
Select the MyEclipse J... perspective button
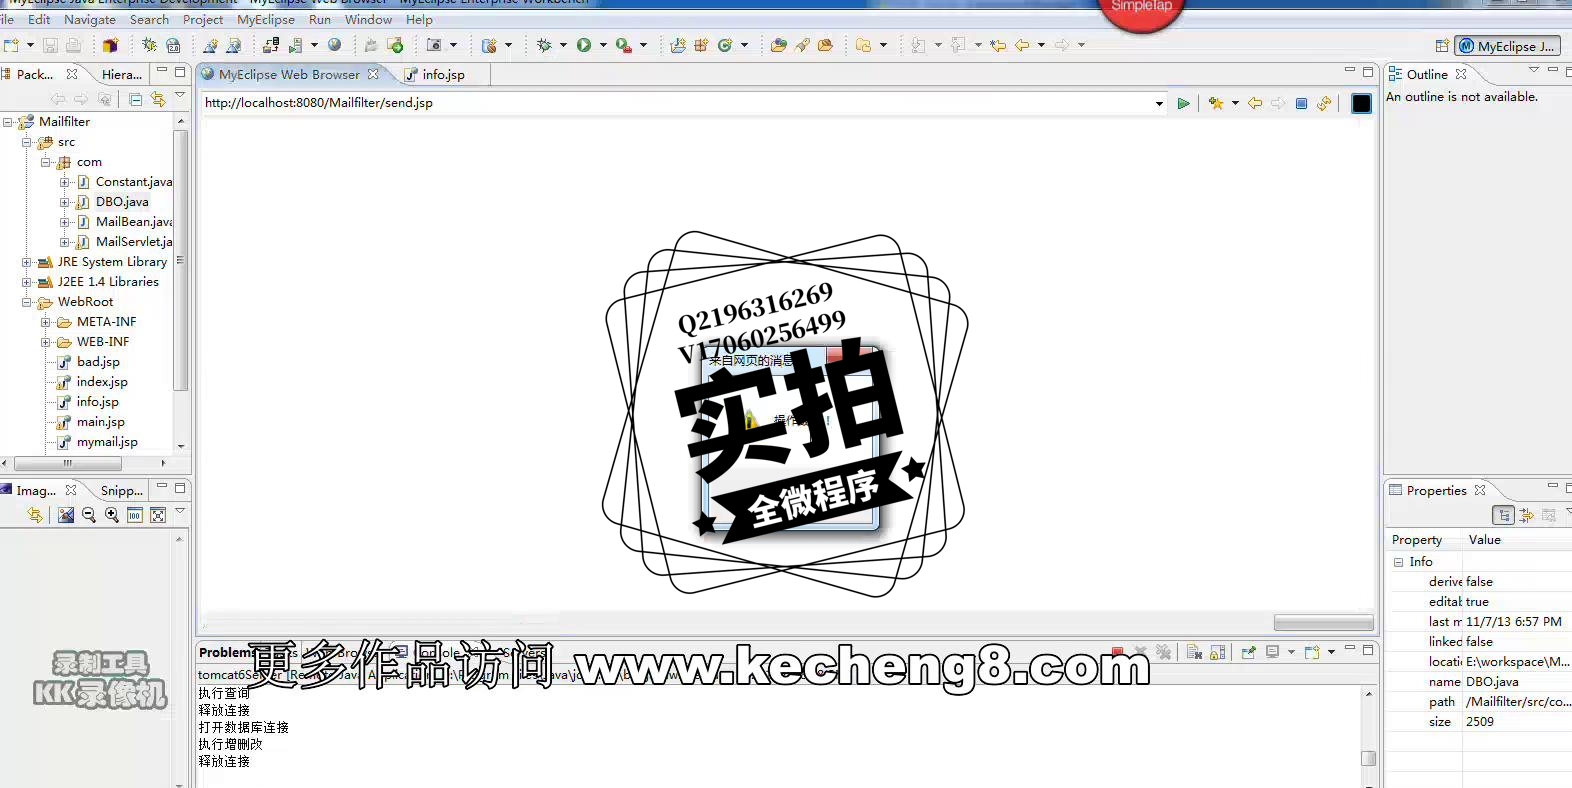point(1507,46)
